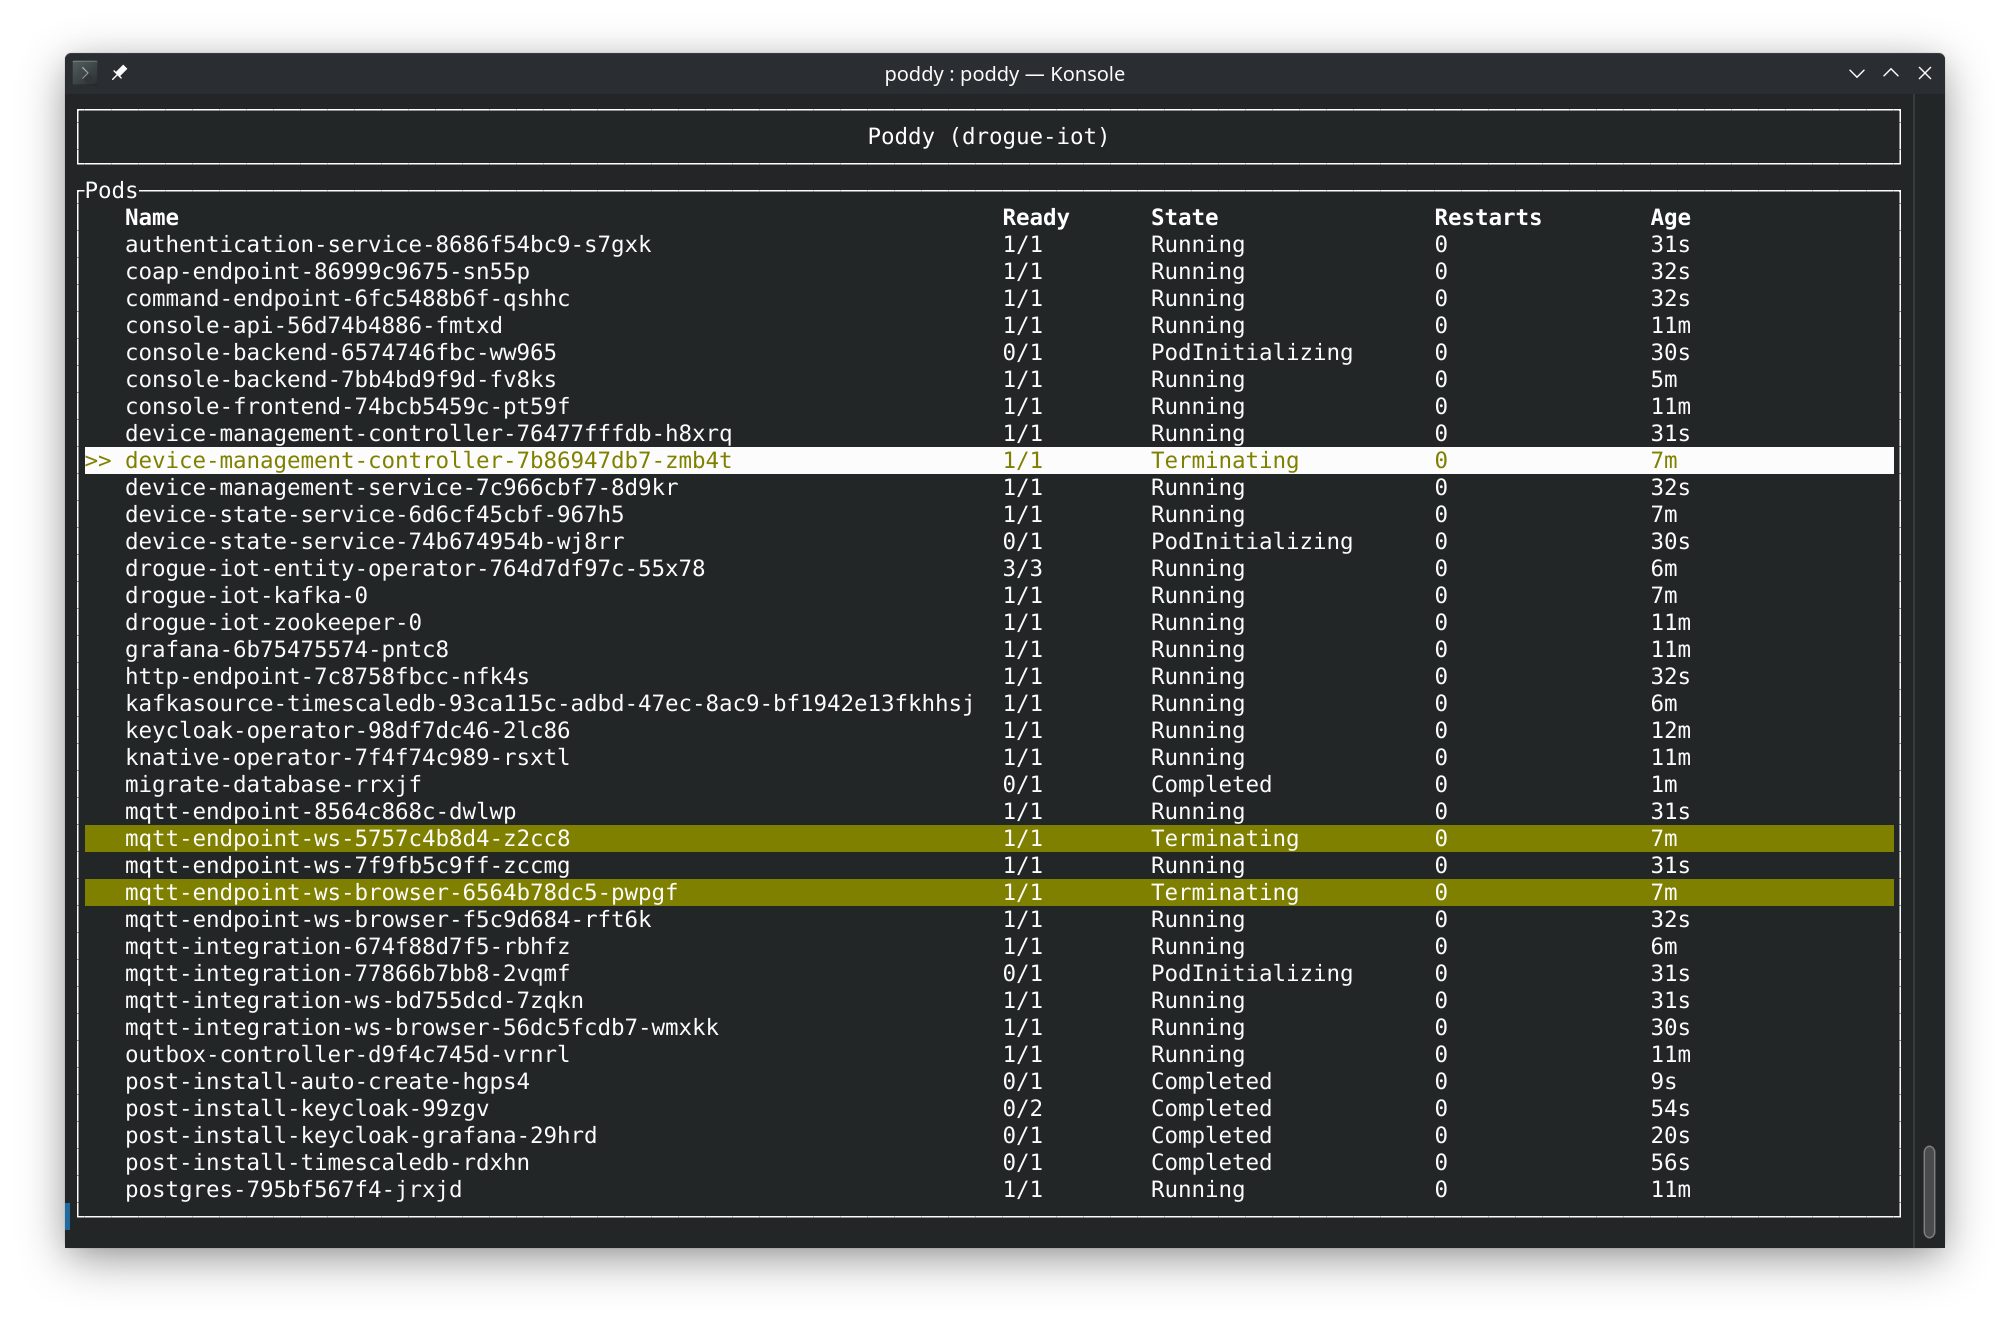
Task: Click the Pods panel label
Action: [111, 190]
